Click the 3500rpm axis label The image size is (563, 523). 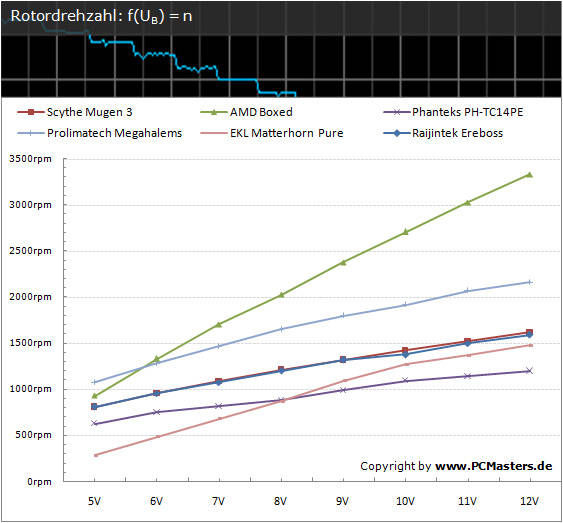click(31, 159)
